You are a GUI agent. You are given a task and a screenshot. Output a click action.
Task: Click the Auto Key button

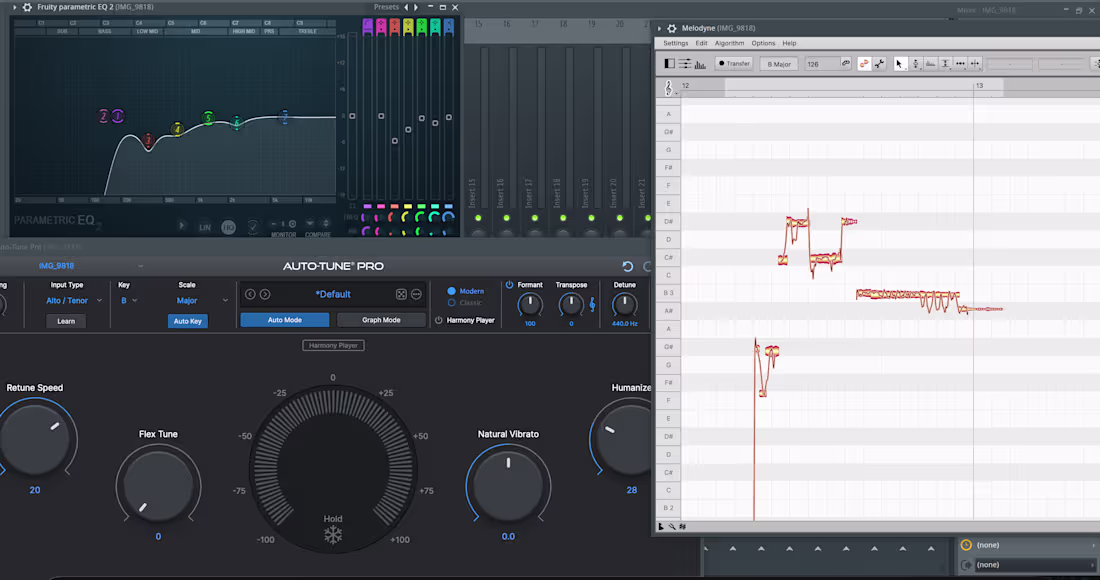coord(187,321)
